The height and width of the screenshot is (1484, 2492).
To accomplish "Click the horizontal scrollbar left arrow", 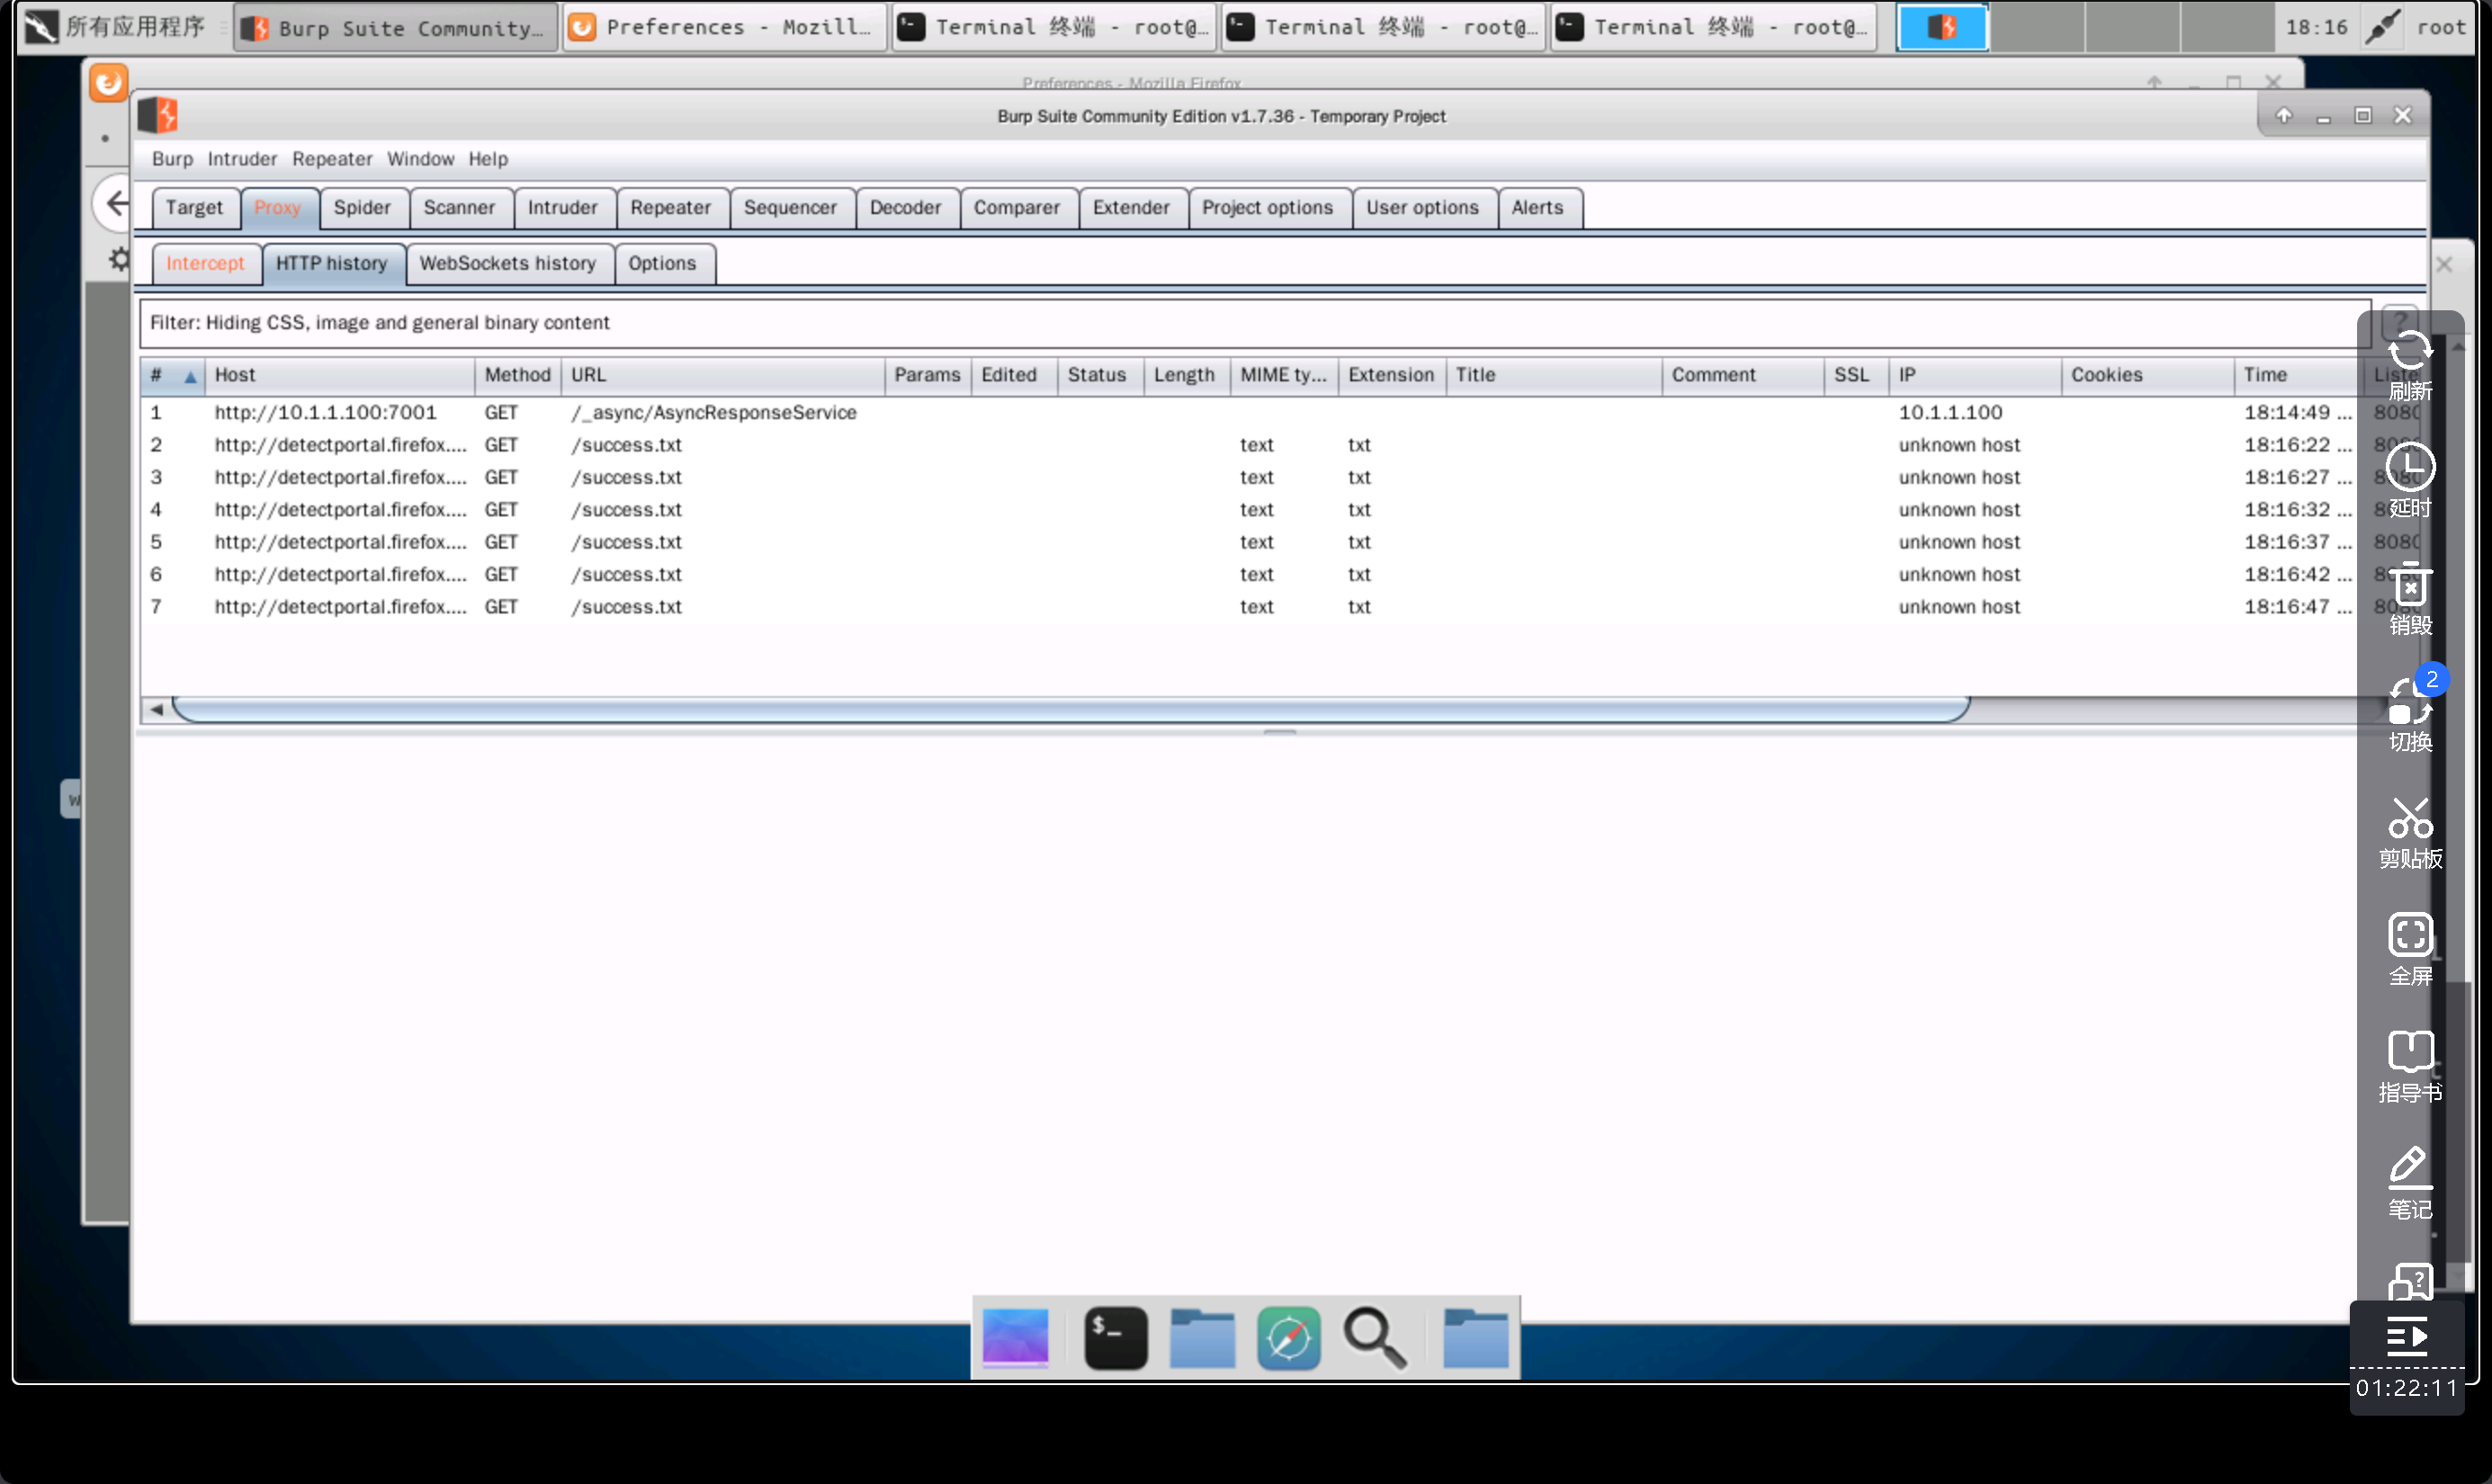I will click(x=156, y=710).
